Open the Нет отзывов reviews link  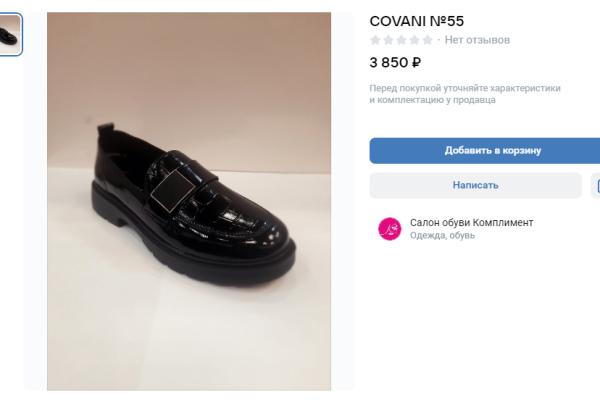pyautogui.click(x=477, y=40)
